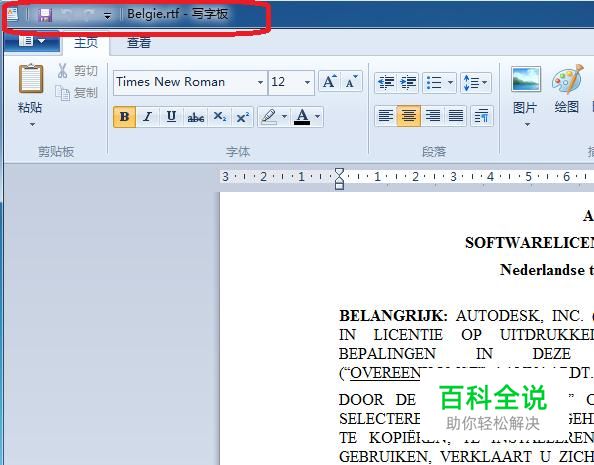Image resolution: width=594 pixels, height=465 pixels.
Task: Click the Belgie.rtf title text
Action: pos(153,14)
